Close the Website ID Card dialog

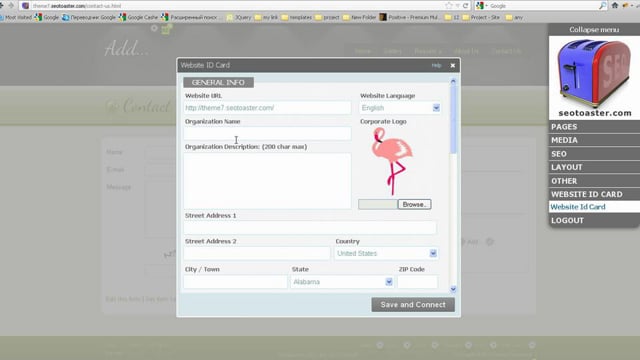(453, 65)
